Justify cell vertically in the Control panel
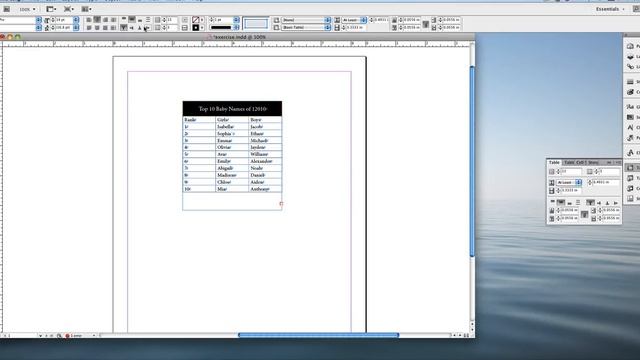 pyautogui.click(x=148, y=20)
